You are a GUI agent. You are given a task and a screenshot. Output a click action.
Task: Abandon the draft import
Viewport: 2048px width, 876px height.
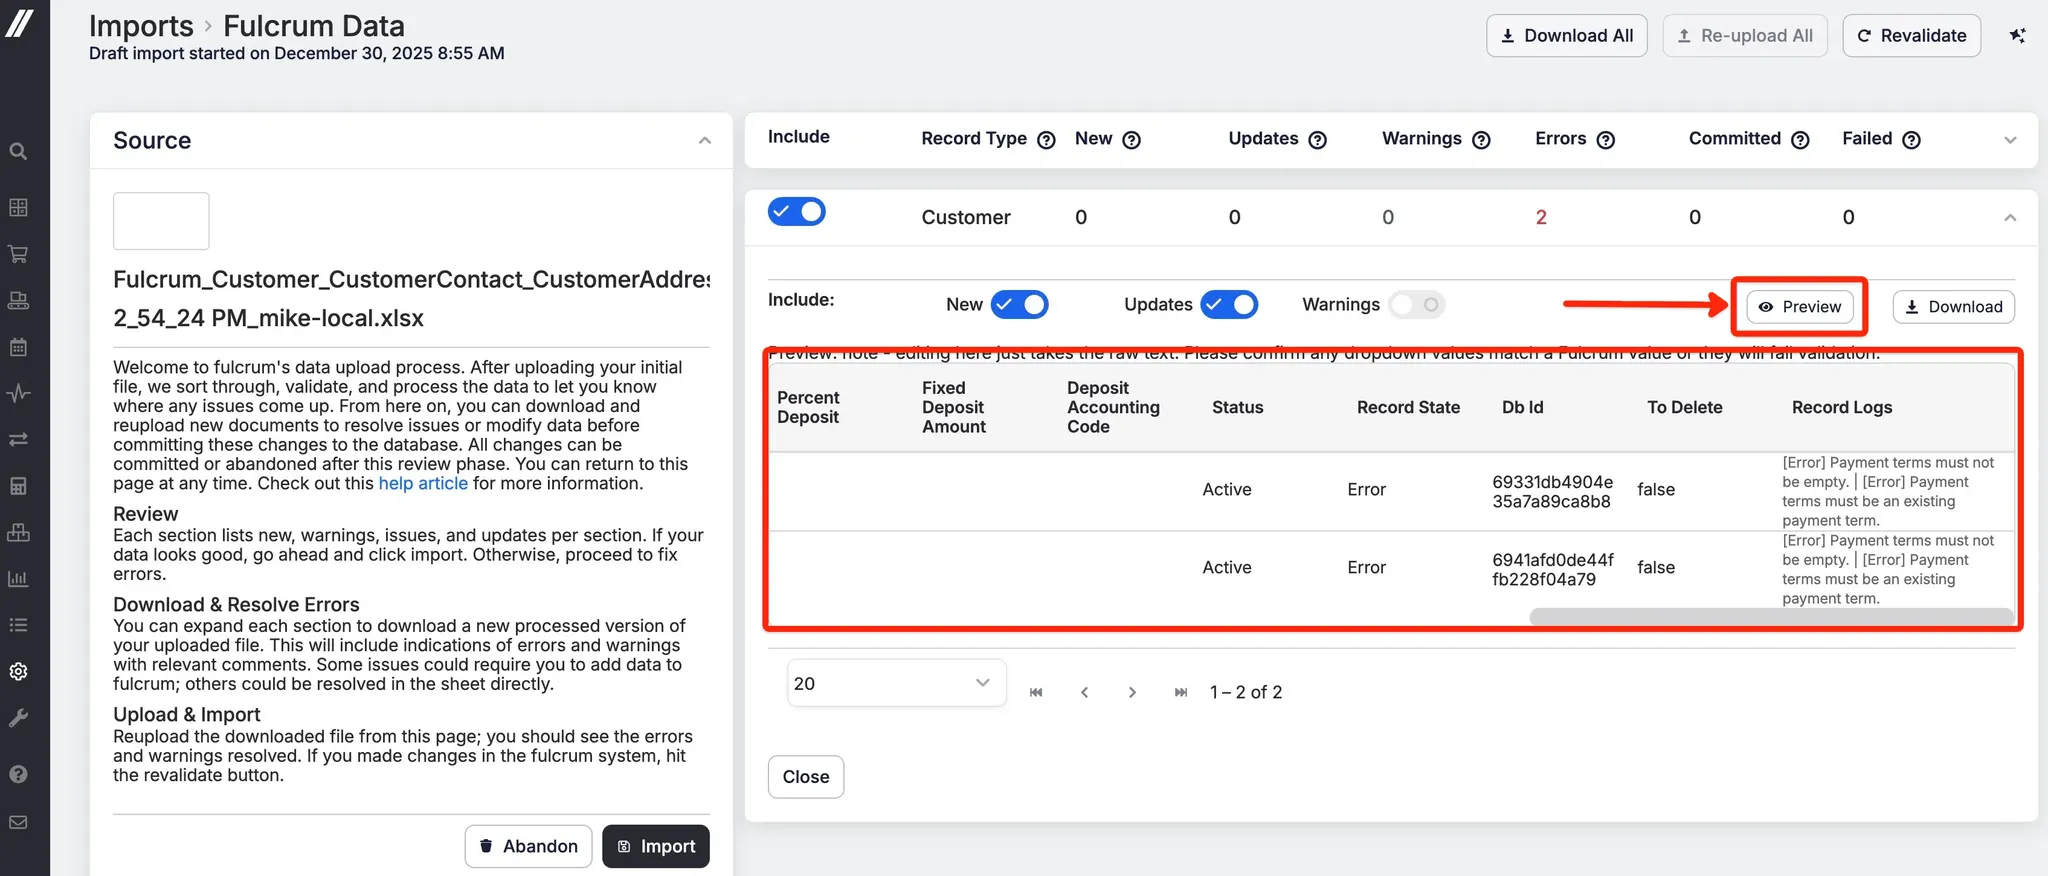point(528,846)
